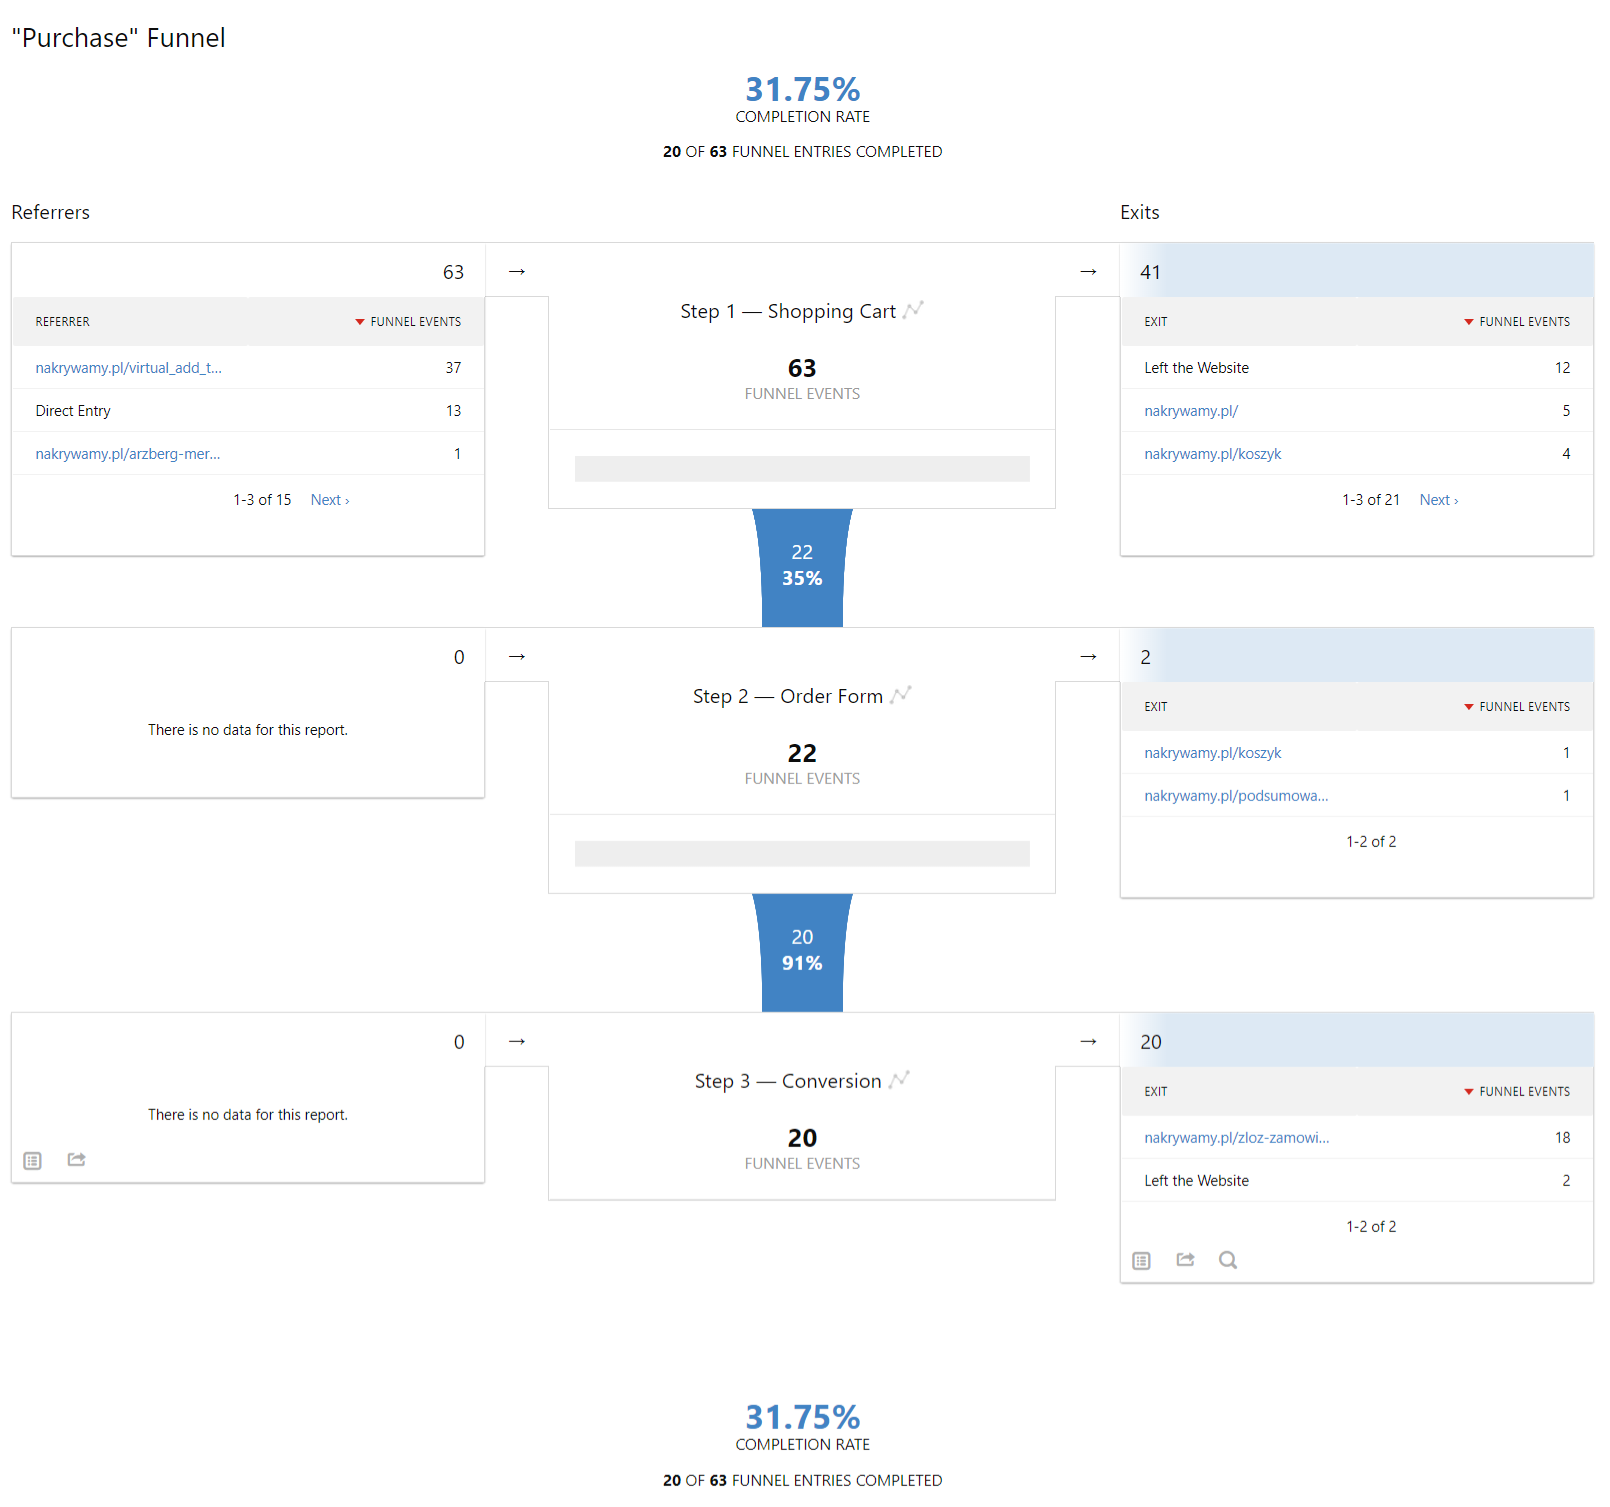Image resolution: width=1610 pixels, height=1507 pixels.
Task: Click the blue 22 / 35% funnel connector
Action: [802, 566]
